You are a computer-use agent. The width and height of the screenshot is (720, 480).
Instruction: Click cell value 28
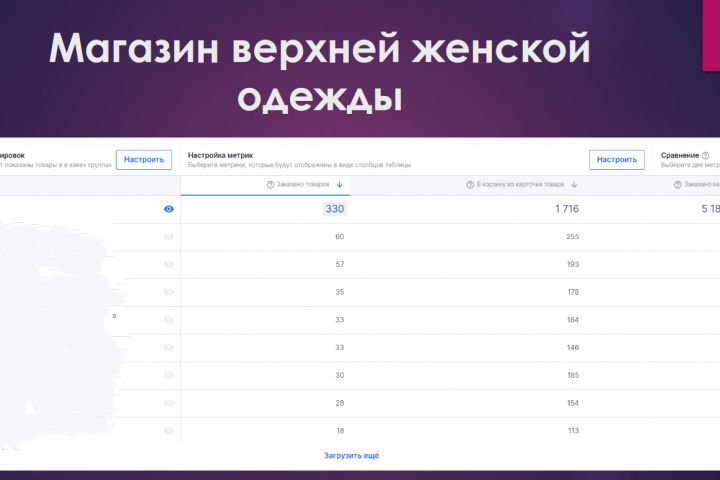click(x=339, y=403)
